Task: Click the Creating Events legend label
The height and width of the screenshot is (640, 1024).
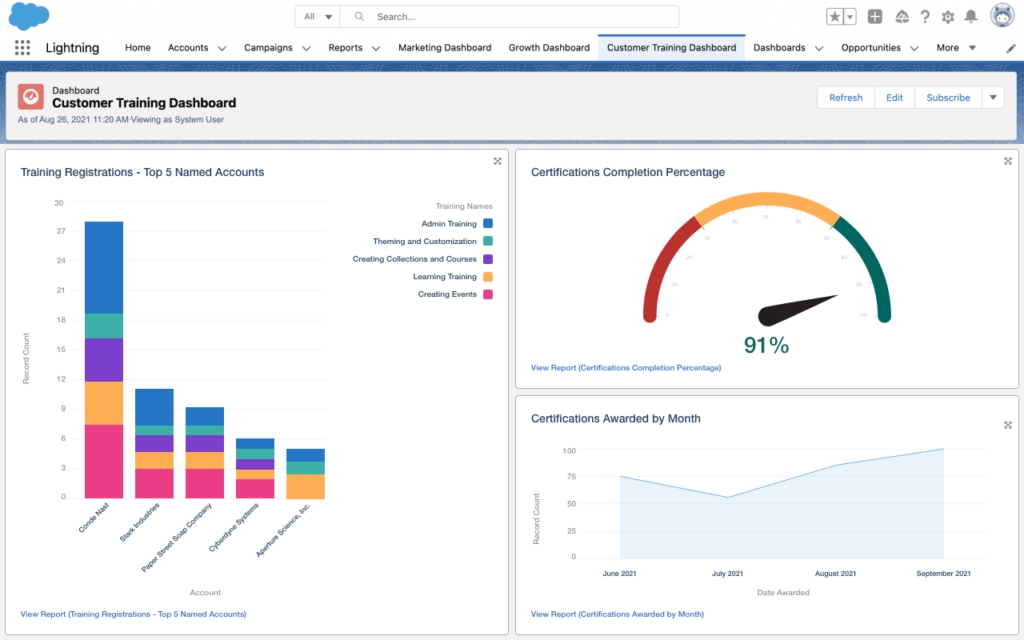Action: pos(447,294)
